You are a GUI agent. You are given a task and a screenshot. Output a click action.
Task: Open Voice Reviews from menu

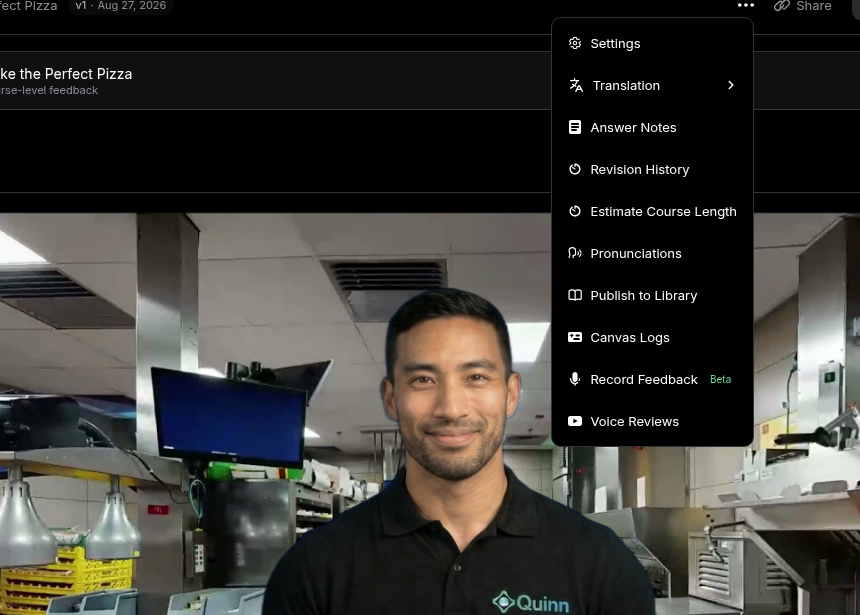pyautogui.click(x=652, y=421)
